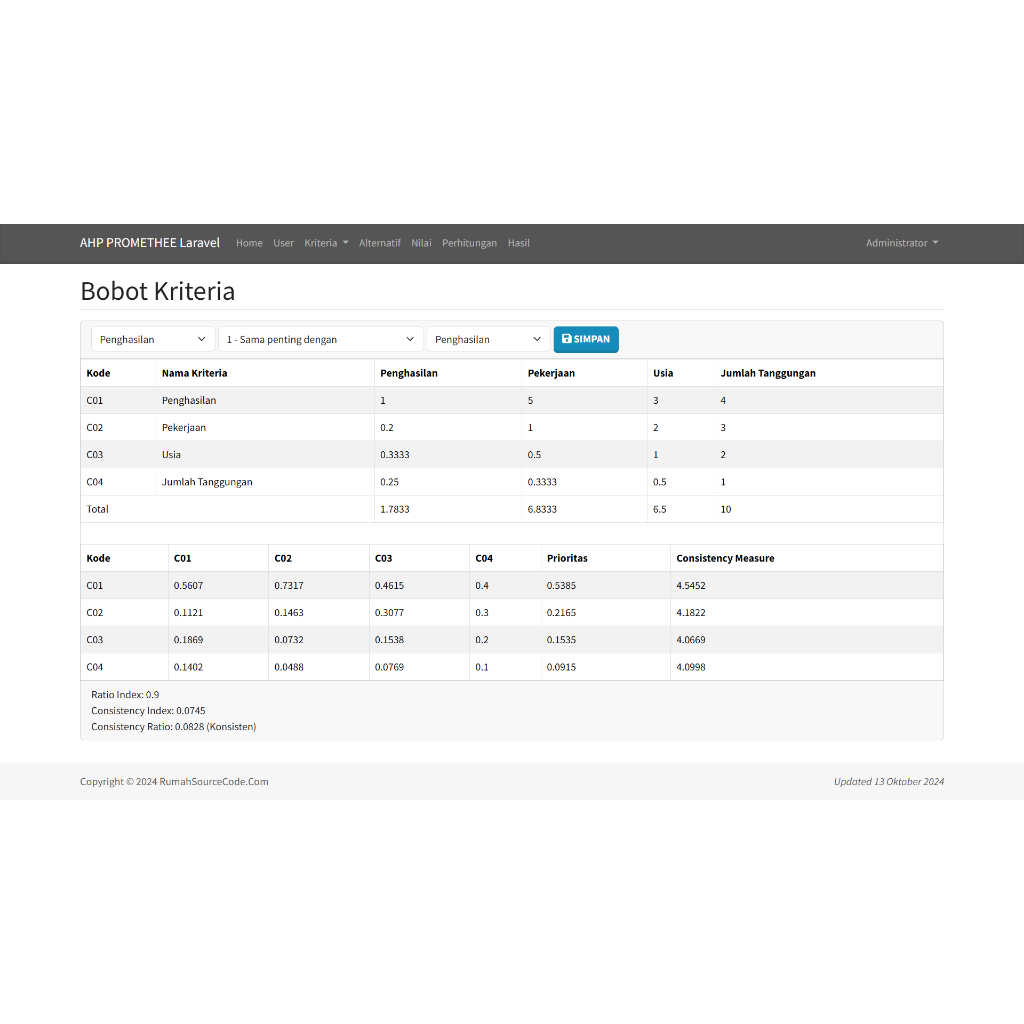Click the total value 1.7833
This screenshot has width=1024, height=1024.
394,509
